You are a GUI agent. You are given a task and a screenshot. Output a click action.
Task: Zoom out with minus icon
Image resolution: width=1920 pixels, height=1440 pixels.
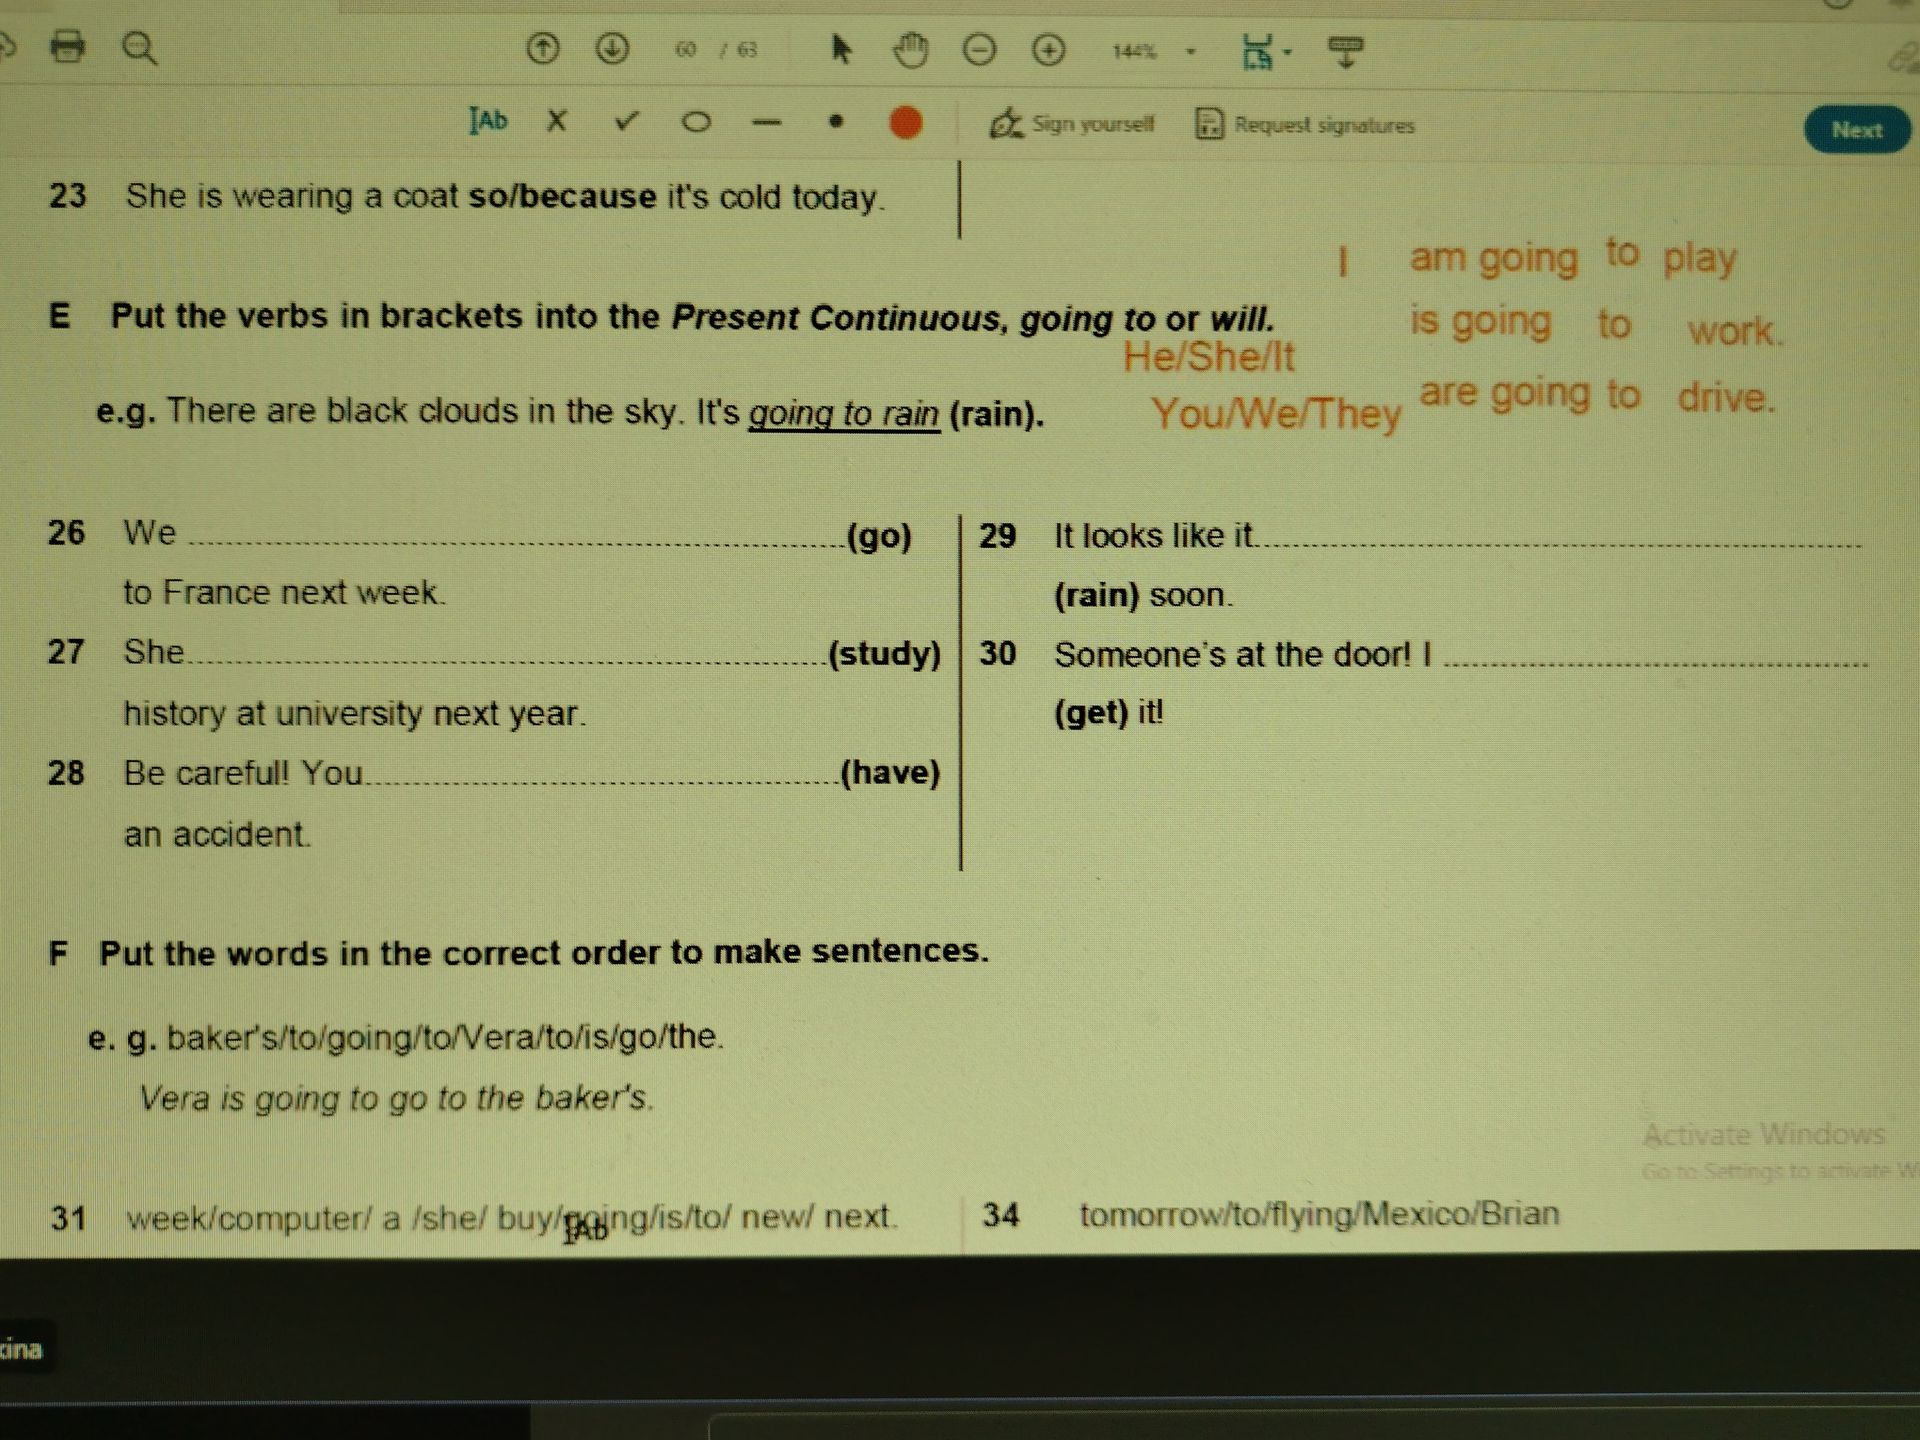[x=979, y=50]
